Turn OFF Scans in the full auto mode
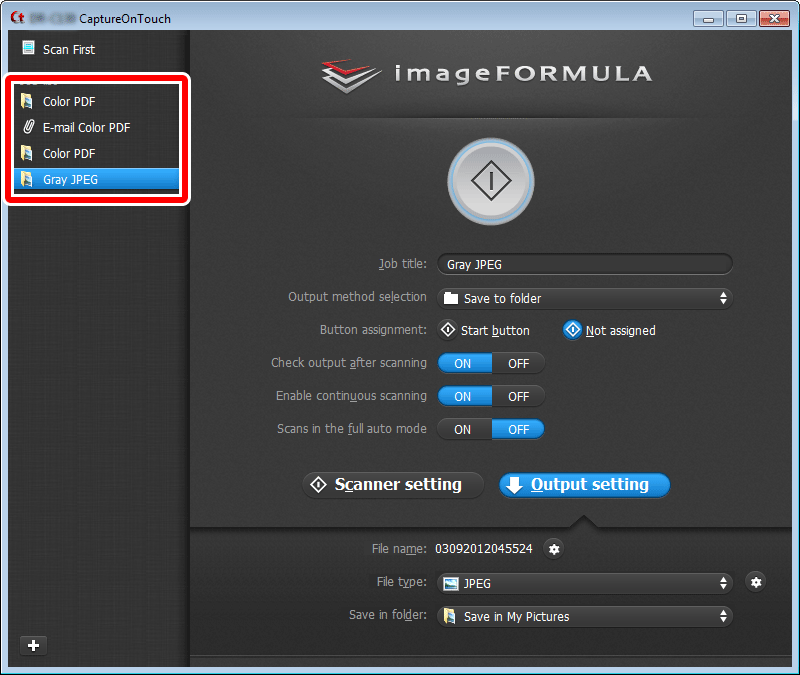This screenshot has width=800, height=675. (x=518, y=430)
